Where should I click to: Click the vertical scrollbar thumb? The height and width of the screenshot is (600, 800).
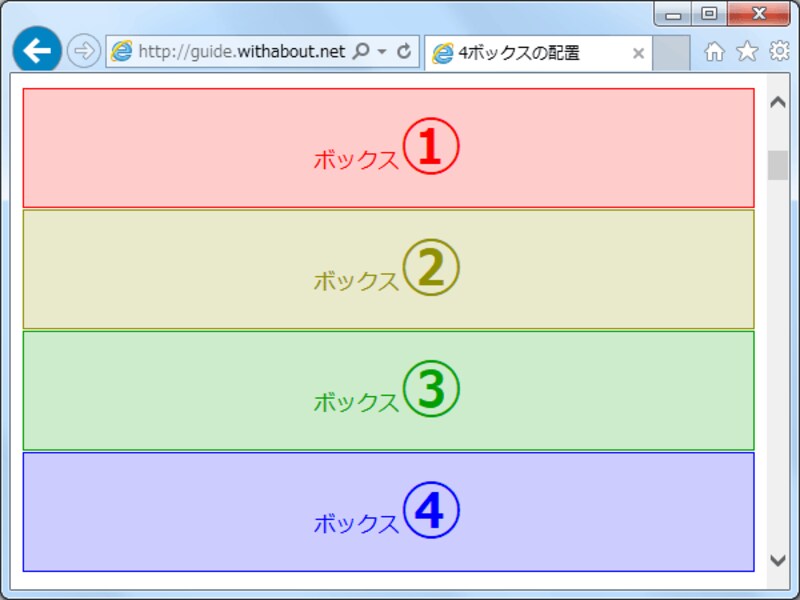click(x=778, y=165)
